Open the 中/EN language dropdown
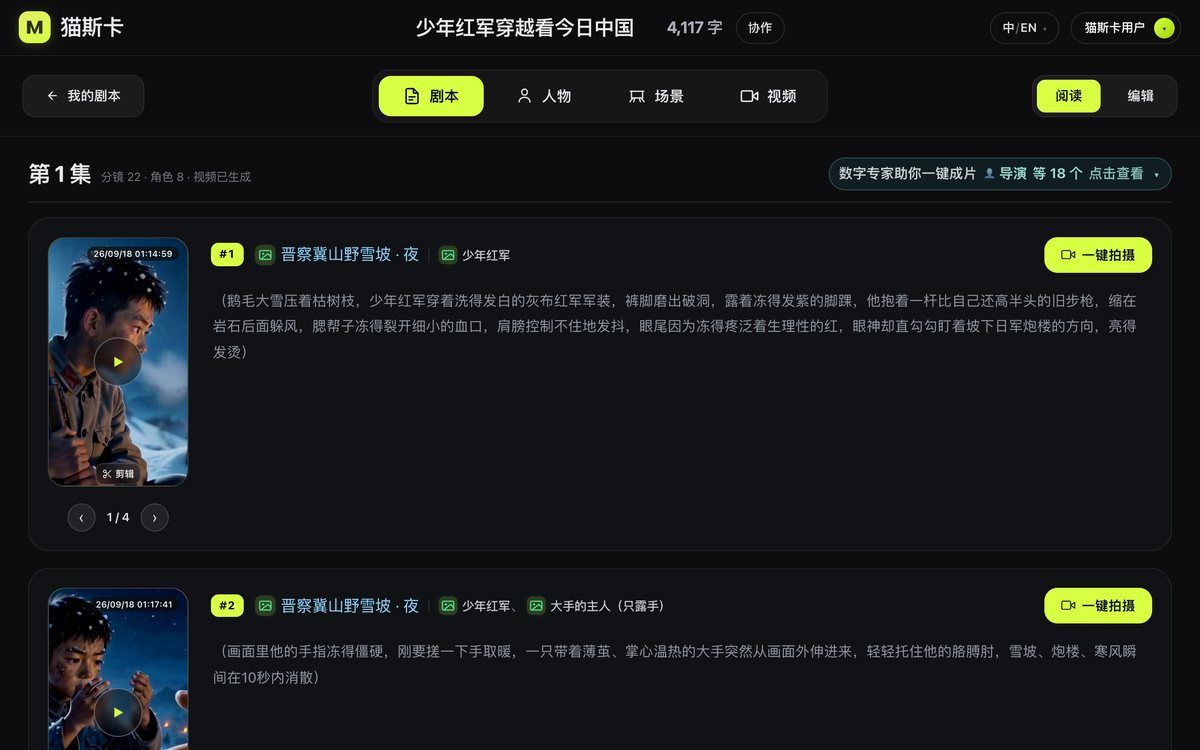 1025,28
